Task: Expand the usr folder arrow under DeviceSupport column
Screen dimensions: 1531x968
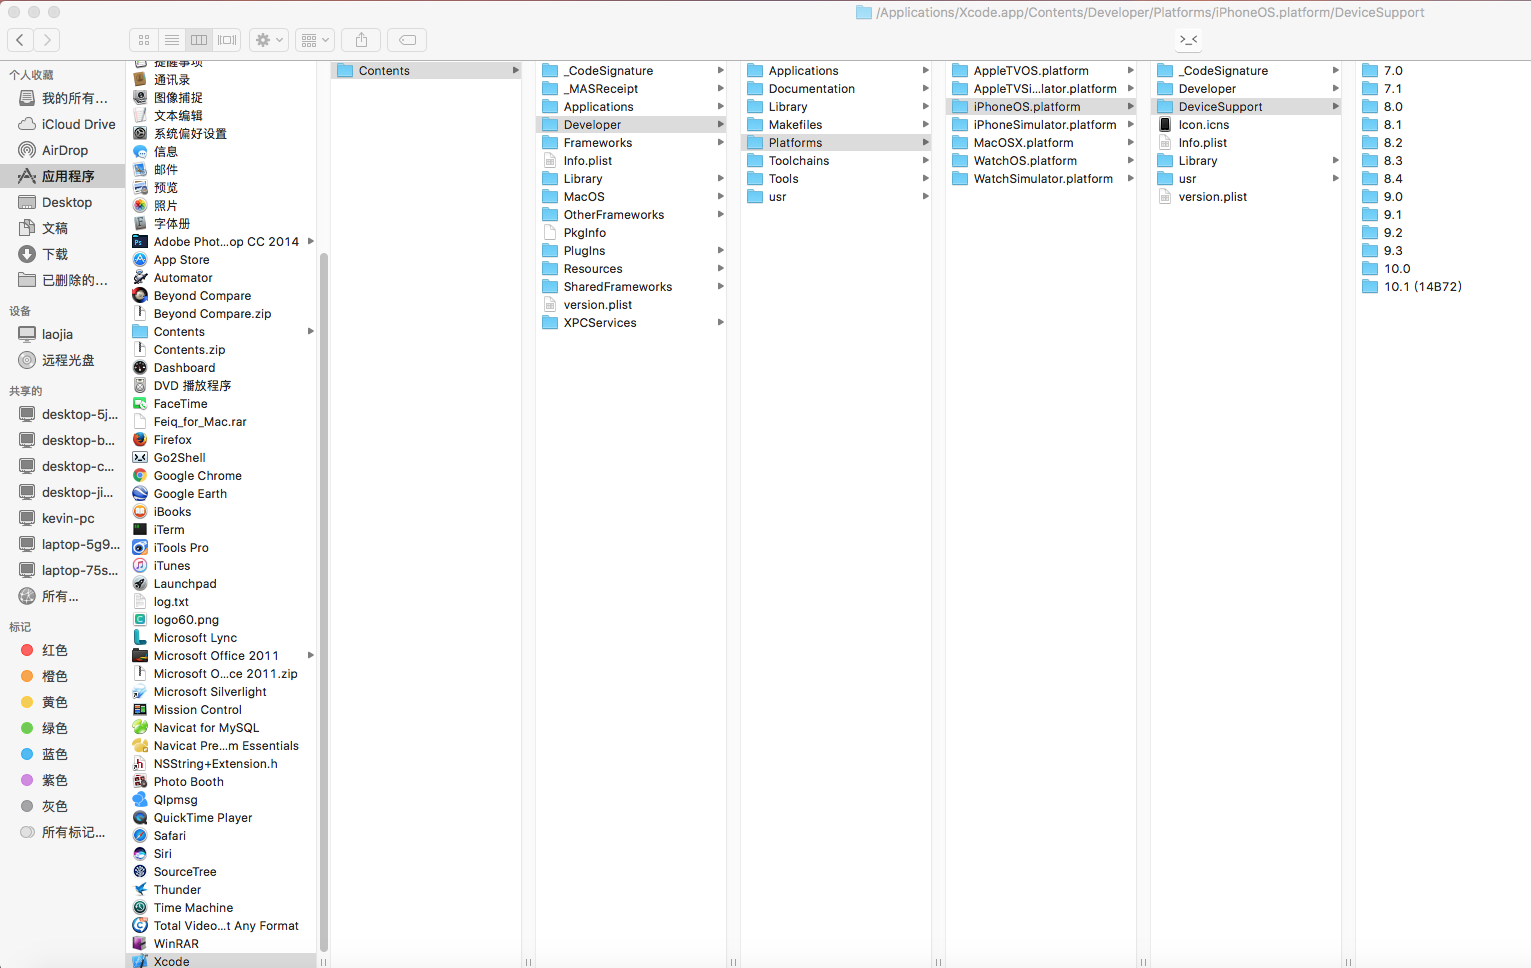Action: point(1336,179)
